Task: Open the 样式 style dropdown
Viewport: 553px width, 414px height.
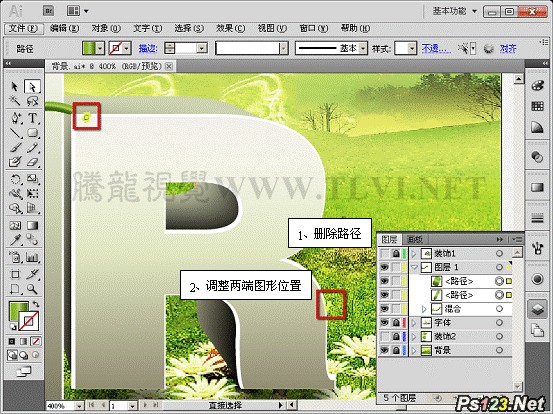Action: 412,48
